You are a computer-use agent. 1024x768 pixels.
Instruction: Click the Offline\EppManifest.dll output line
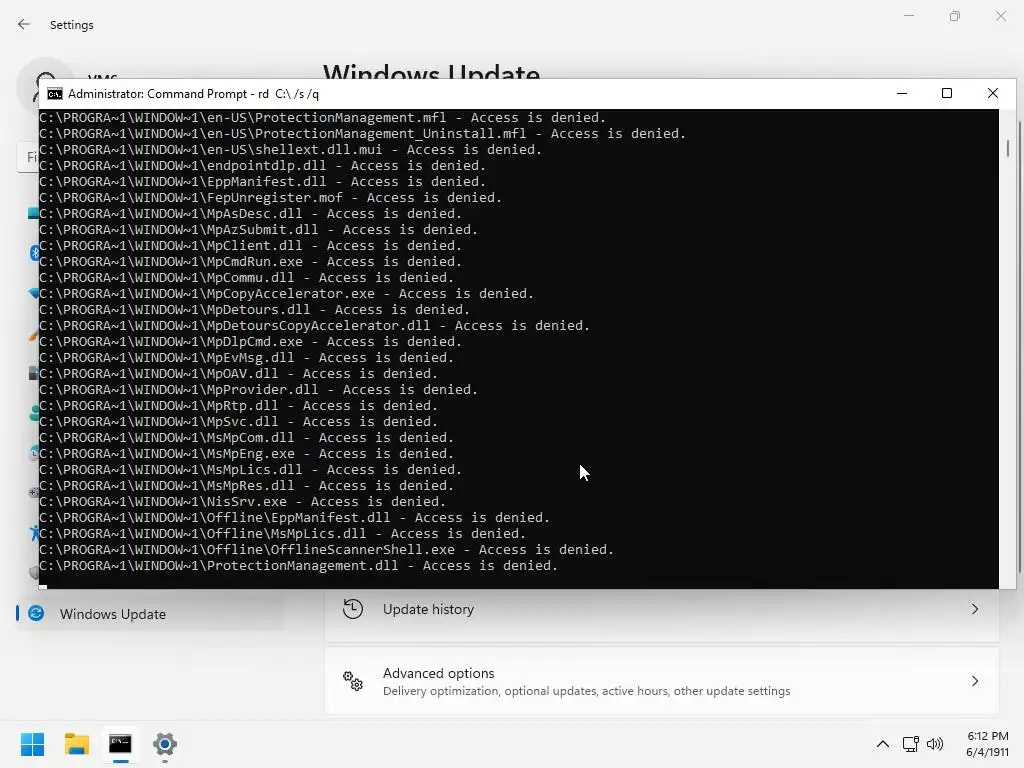click(295, 518)
